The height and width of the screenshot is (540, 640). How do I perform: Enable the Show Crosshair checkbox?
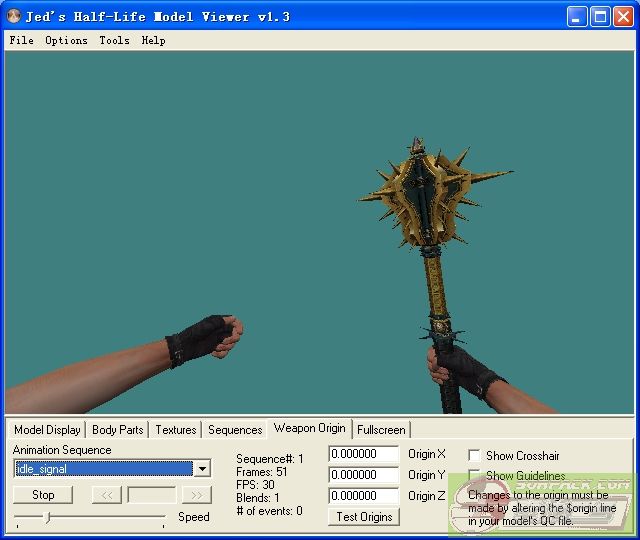coord(474,455)
